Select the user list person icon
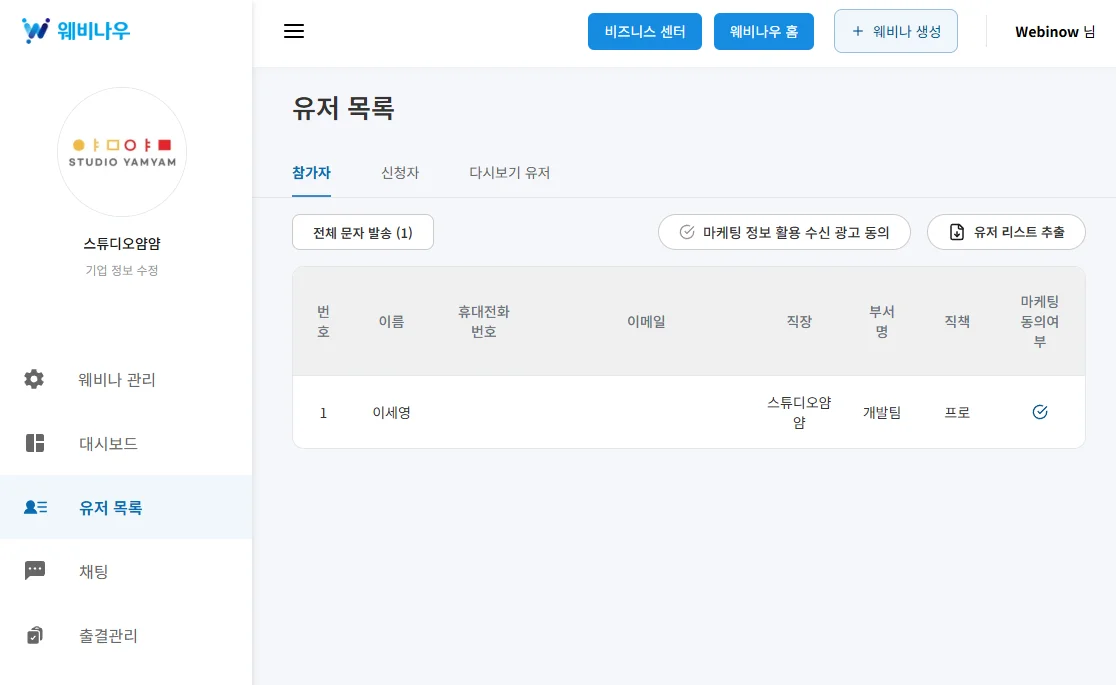Viewport: 1116px width, 685px height. click(x=35, y=508)
